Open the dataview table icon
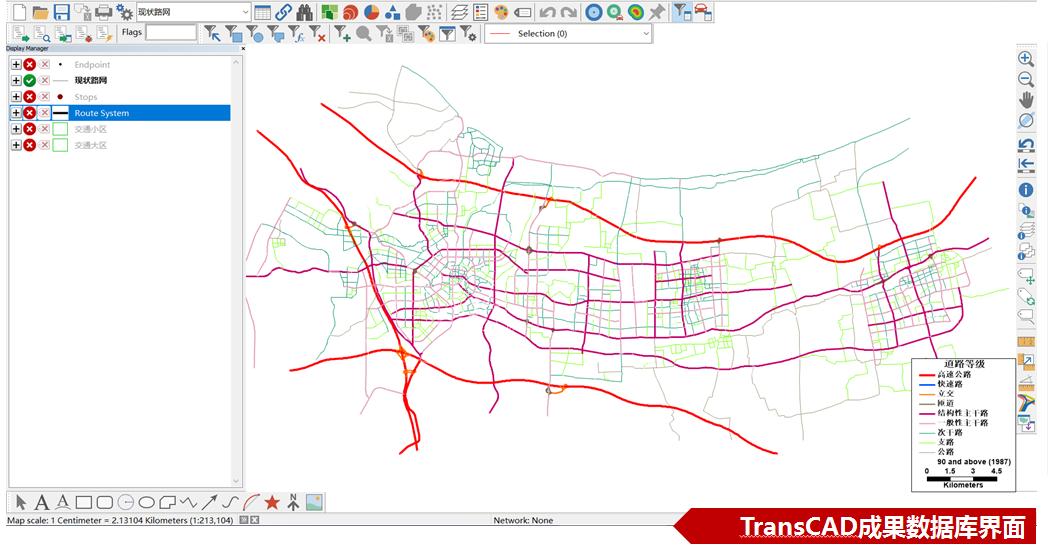Viewport: 1048px width, 548px height. 262,12
